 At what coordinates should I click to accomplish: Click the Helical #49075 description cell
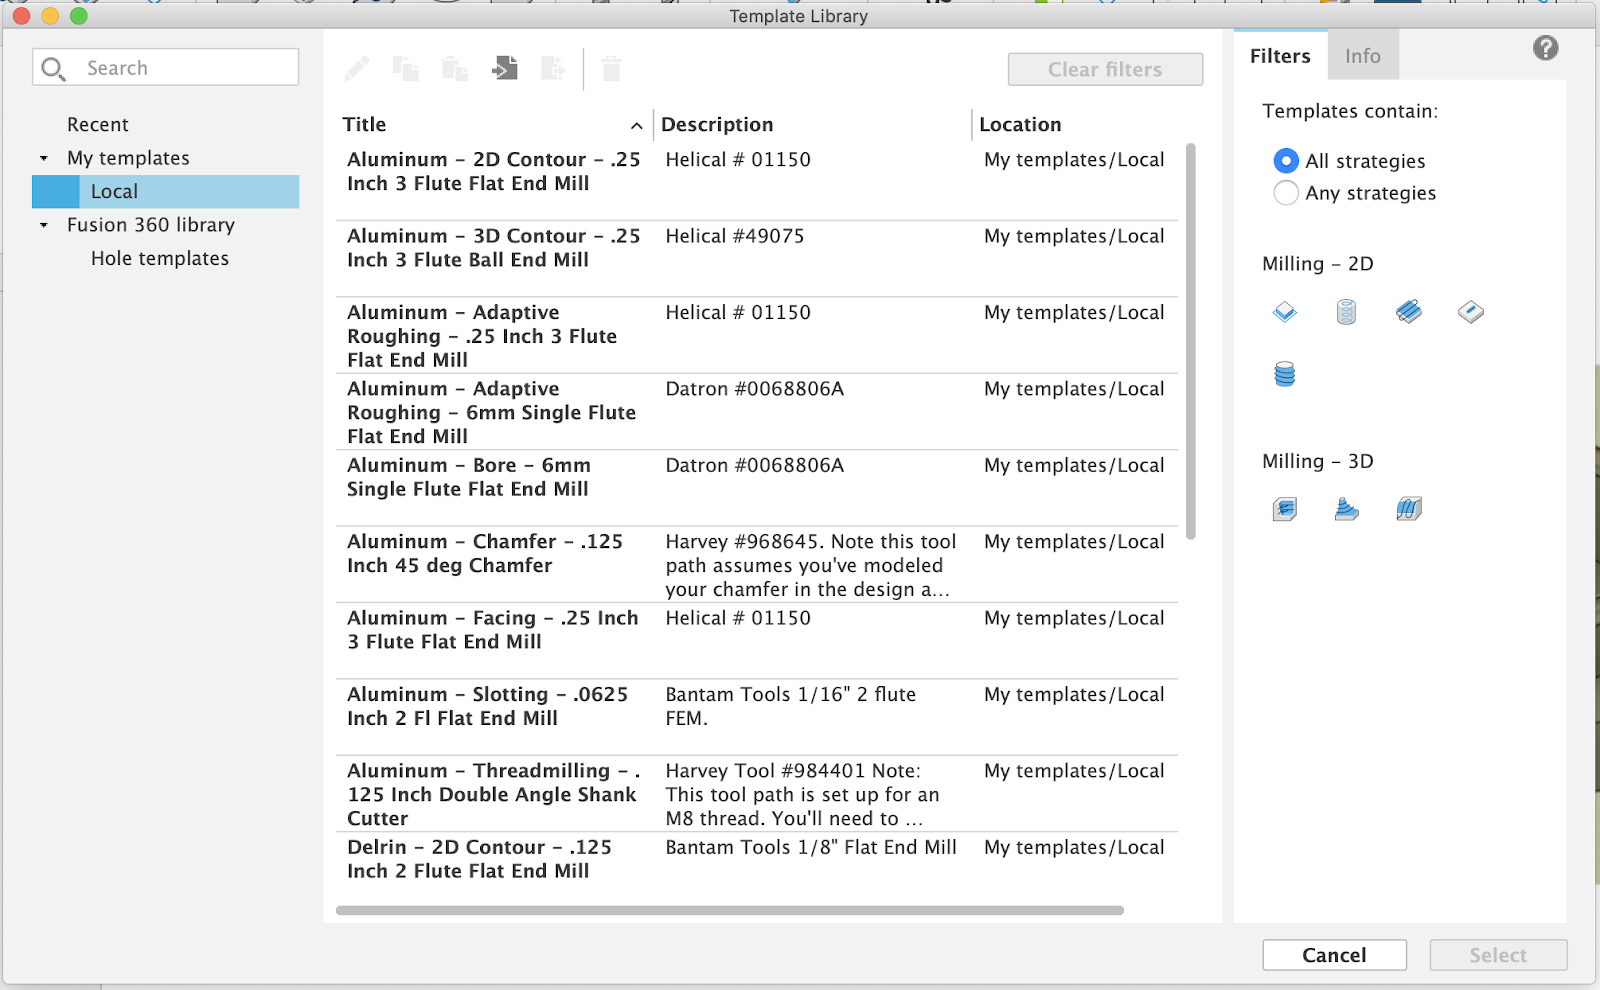pyautogui.click(x=735, y=236)
